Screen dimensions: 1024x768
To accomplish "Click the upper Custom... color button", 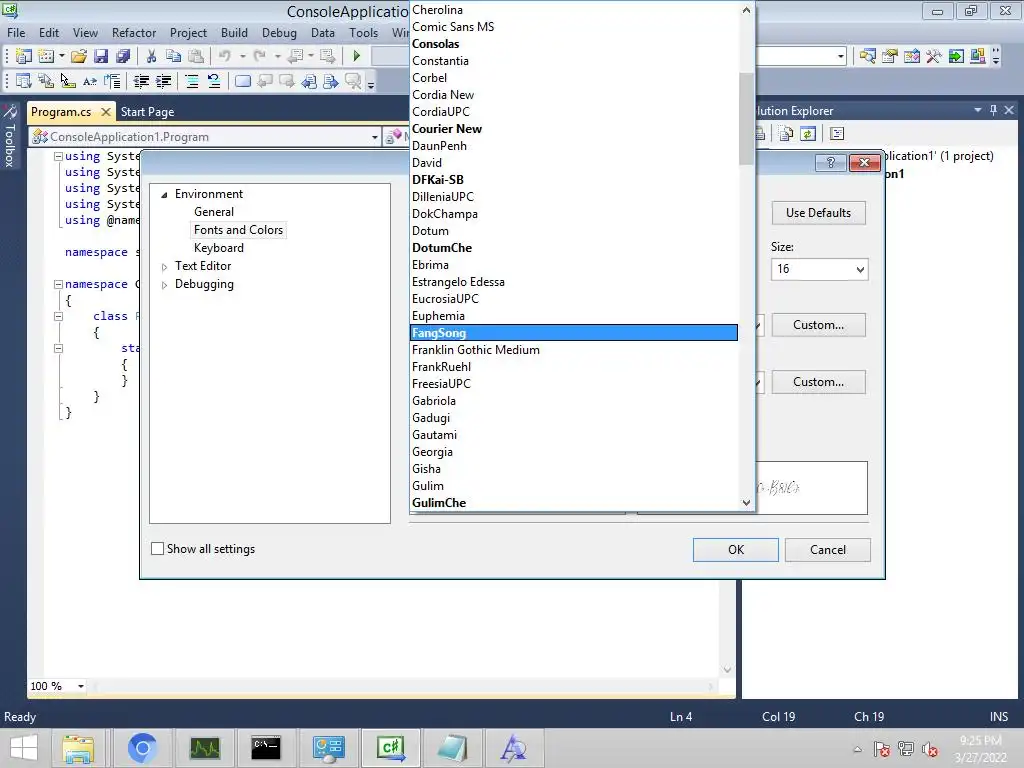I will (818, 325).
